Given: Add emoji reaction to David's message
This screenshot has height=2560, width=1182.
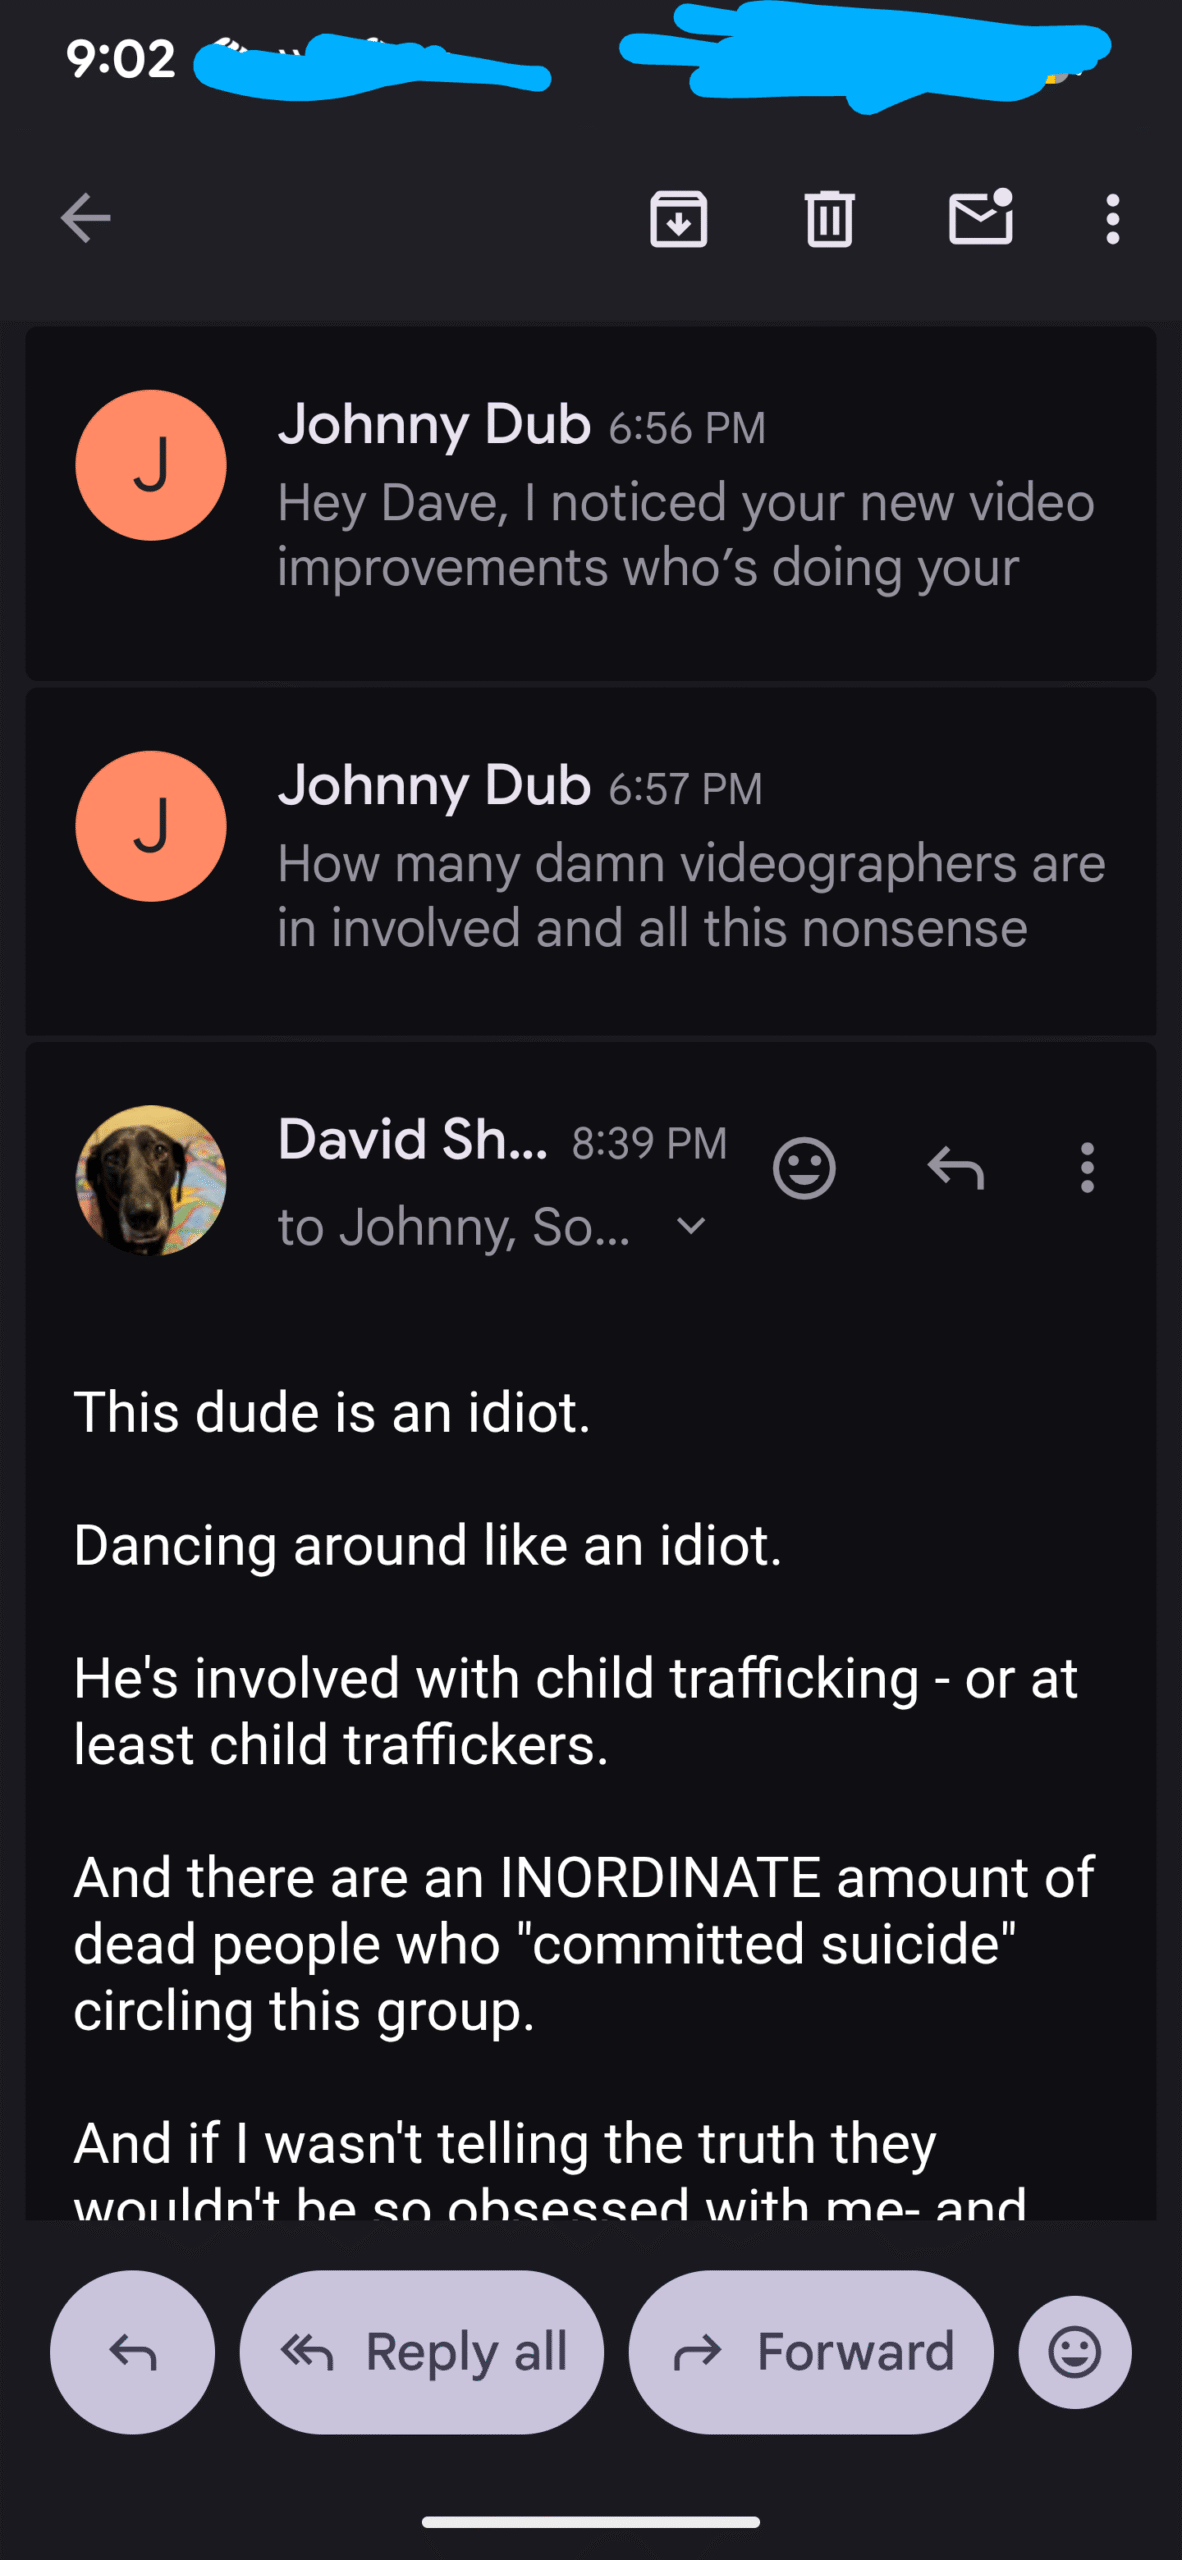Looking at the screenshot, I should click(x=804, y=1167).
